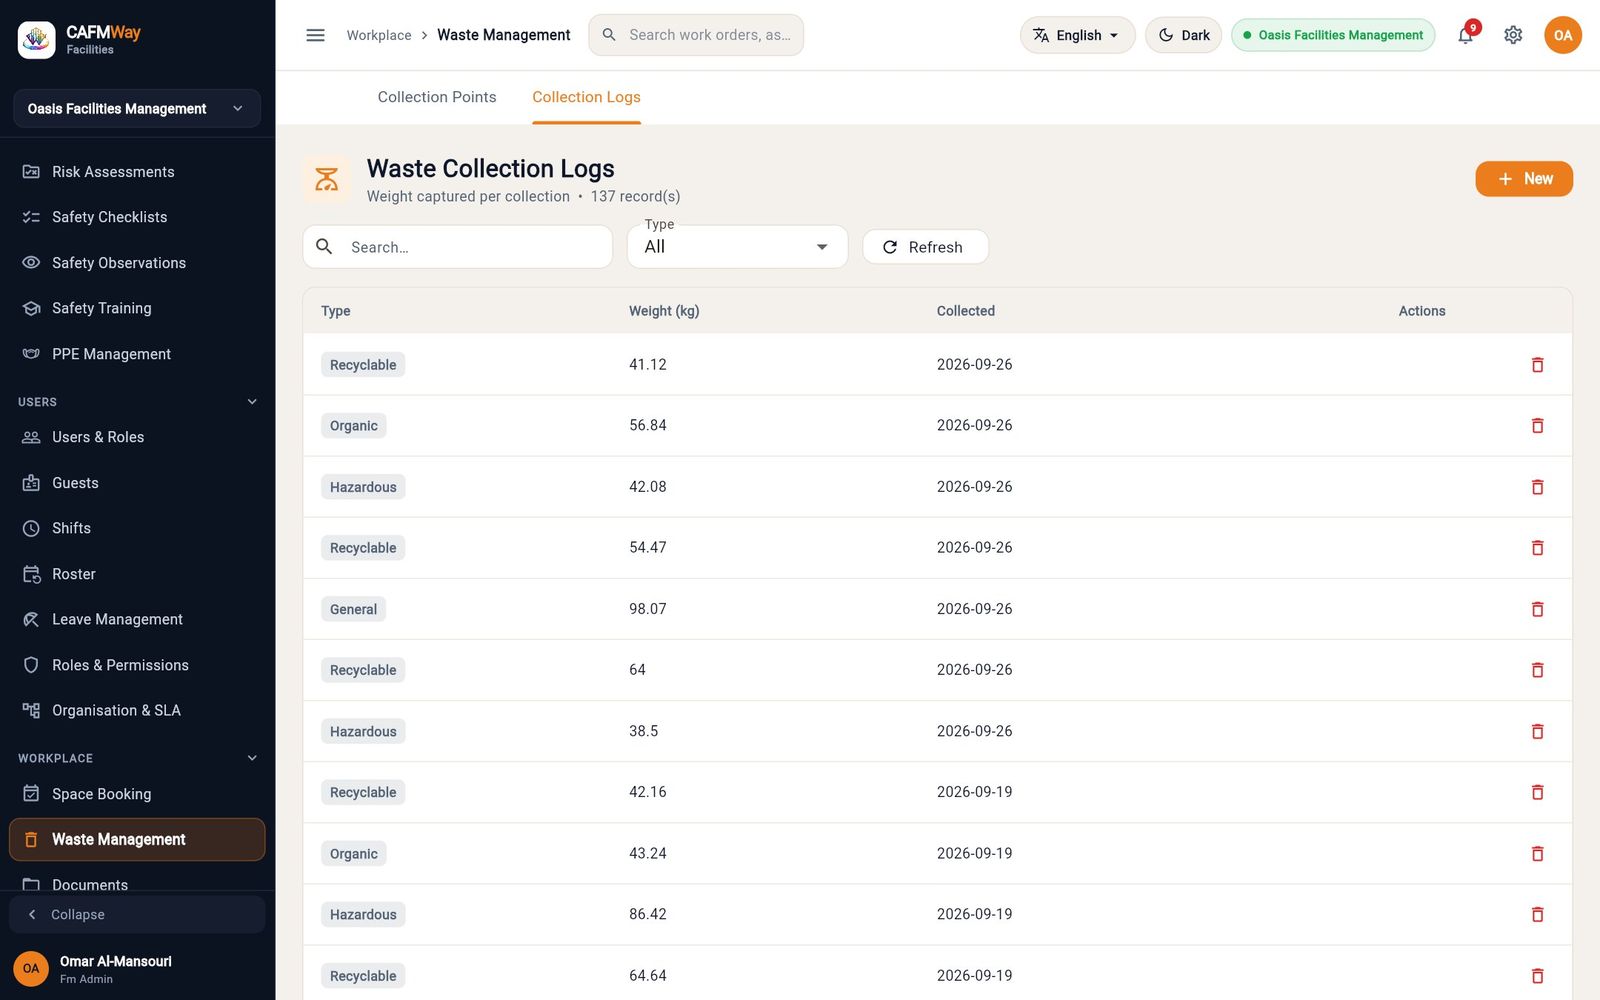Delete the Recyclable 64.64 log row

(1537, 976)
